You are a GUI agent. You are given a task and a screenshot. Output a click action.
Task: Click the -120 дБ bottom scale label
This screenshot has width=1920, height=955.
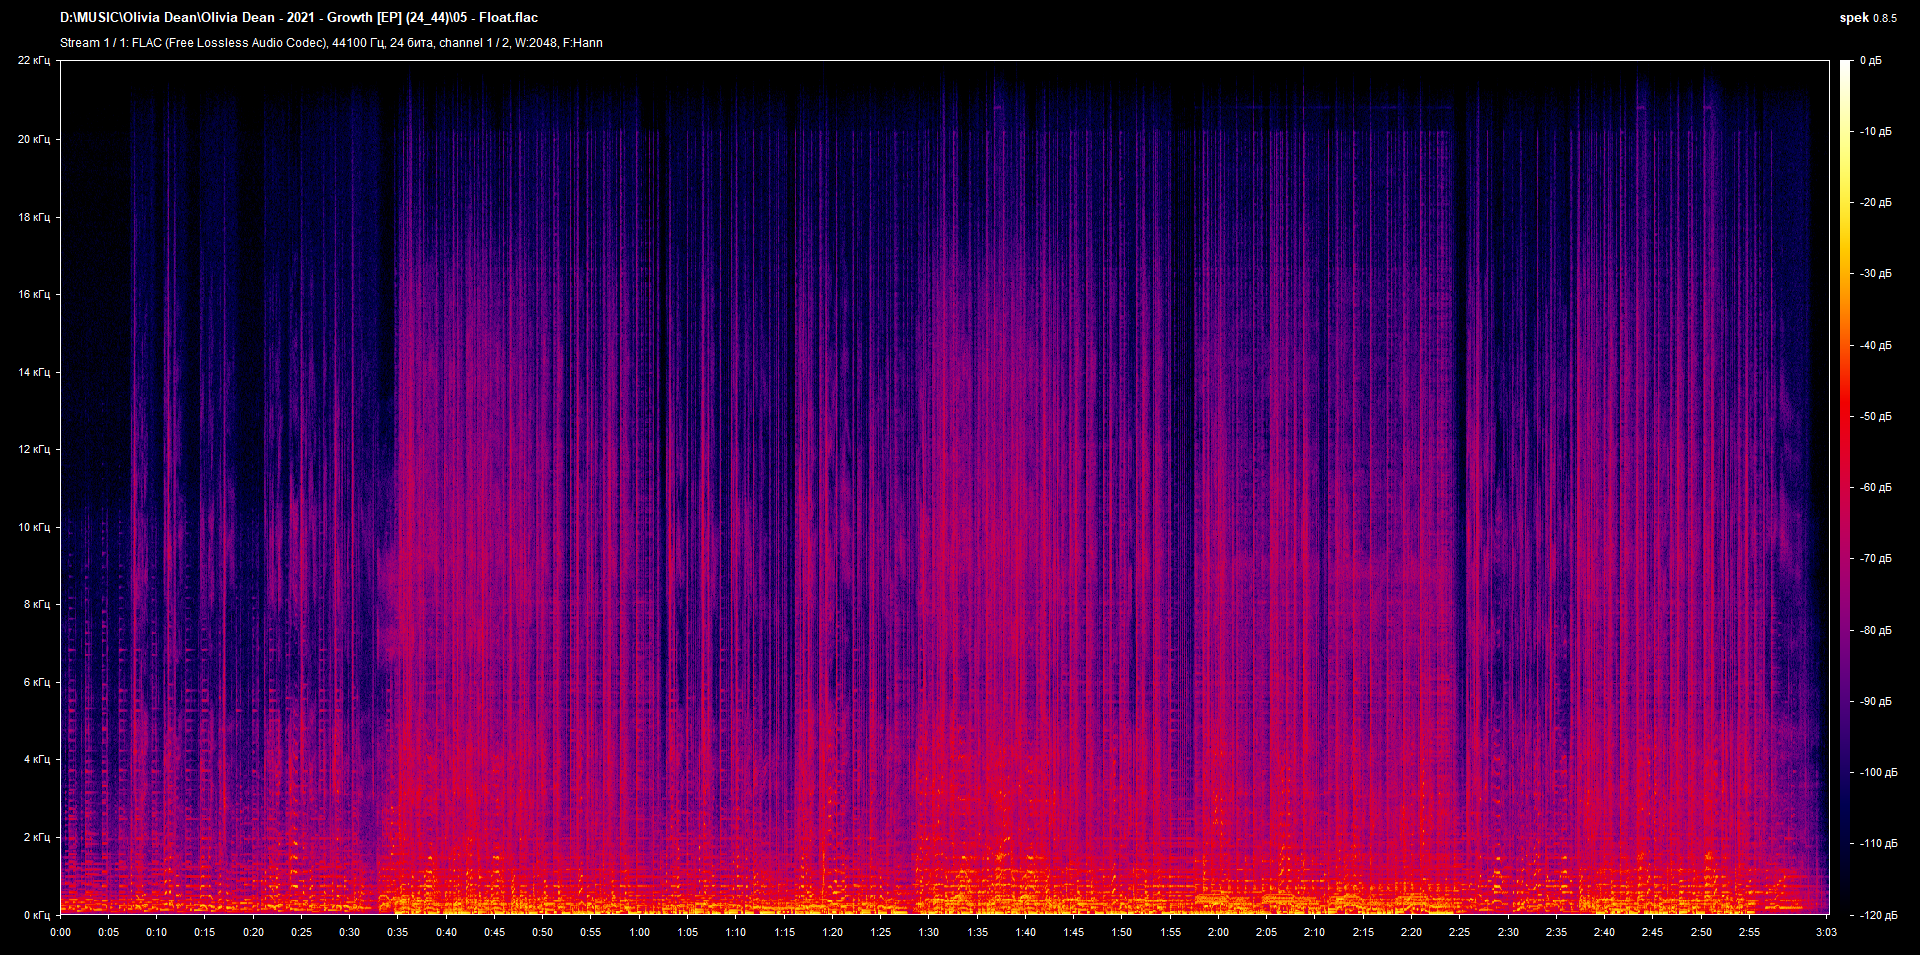coord(1878,915)
